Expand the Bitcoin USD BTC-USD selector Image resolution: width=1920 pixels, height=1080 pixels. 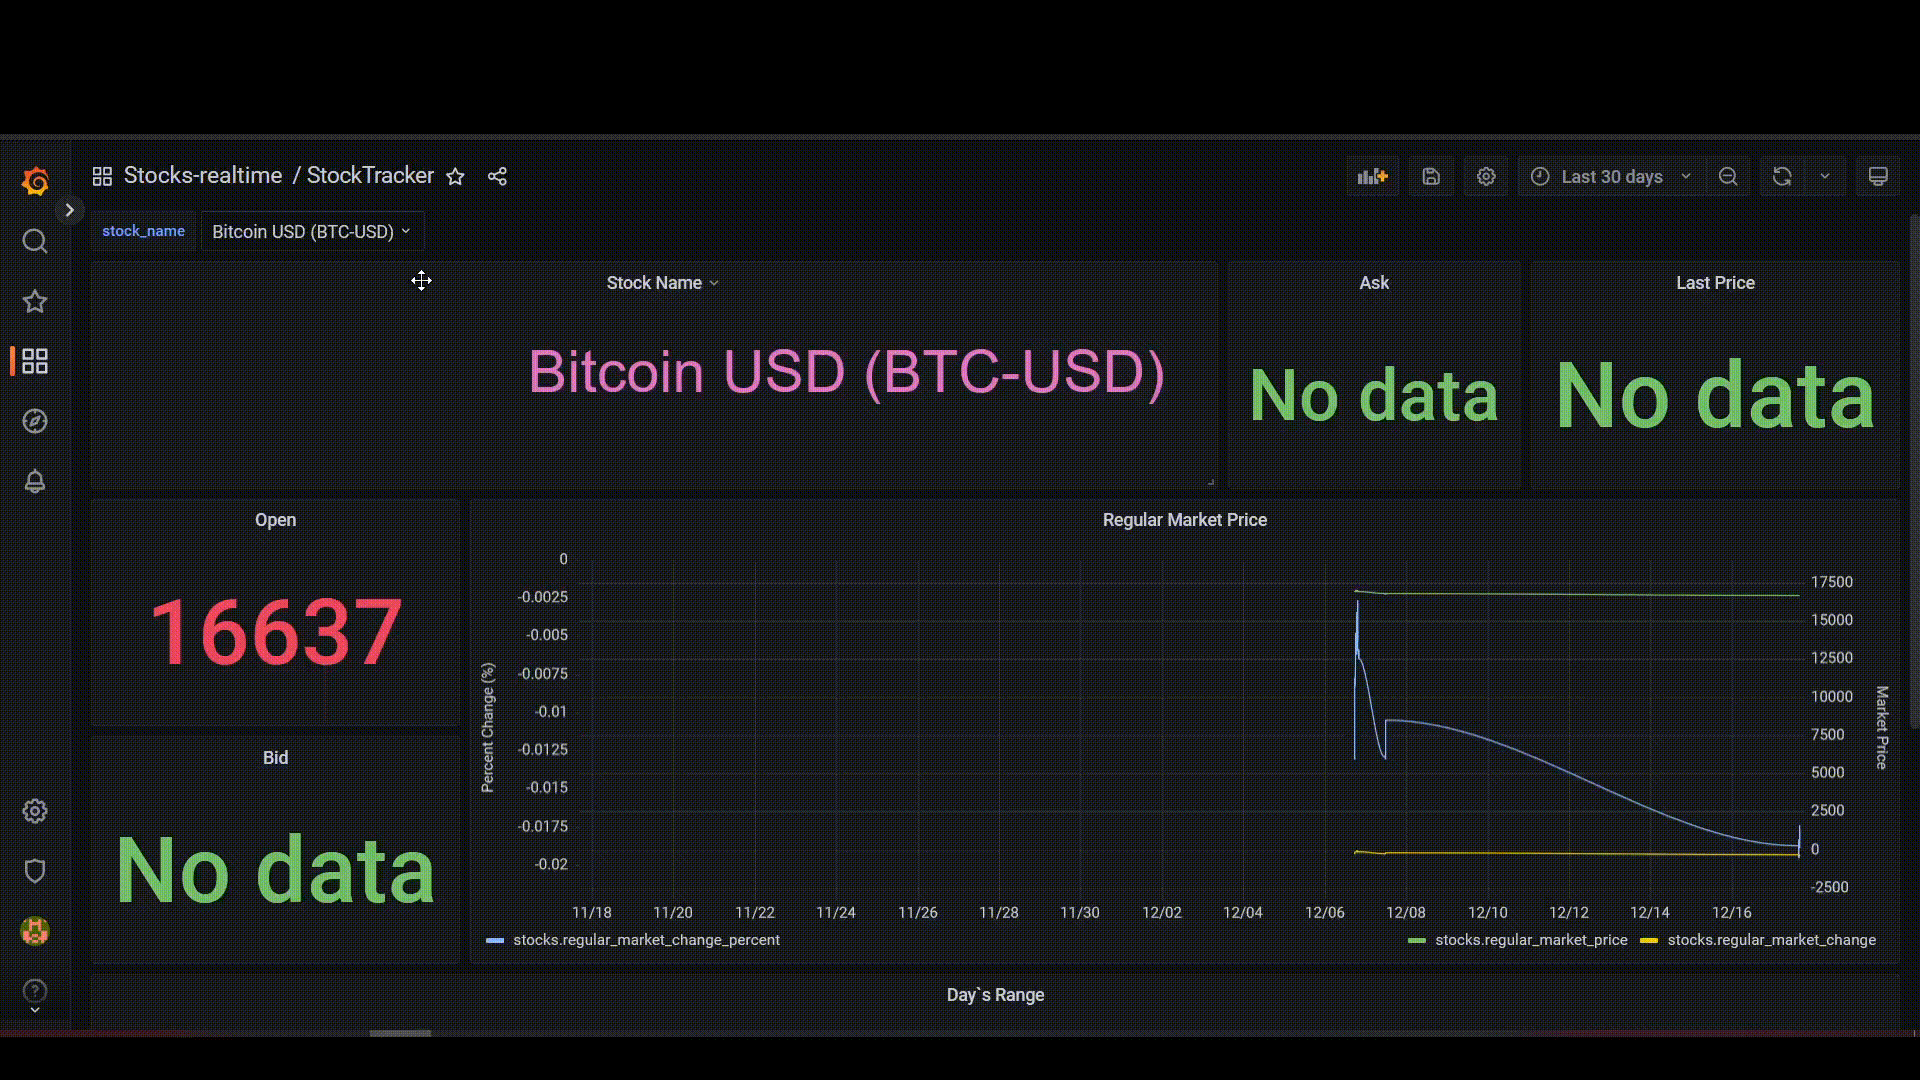(x=313, y=231)
